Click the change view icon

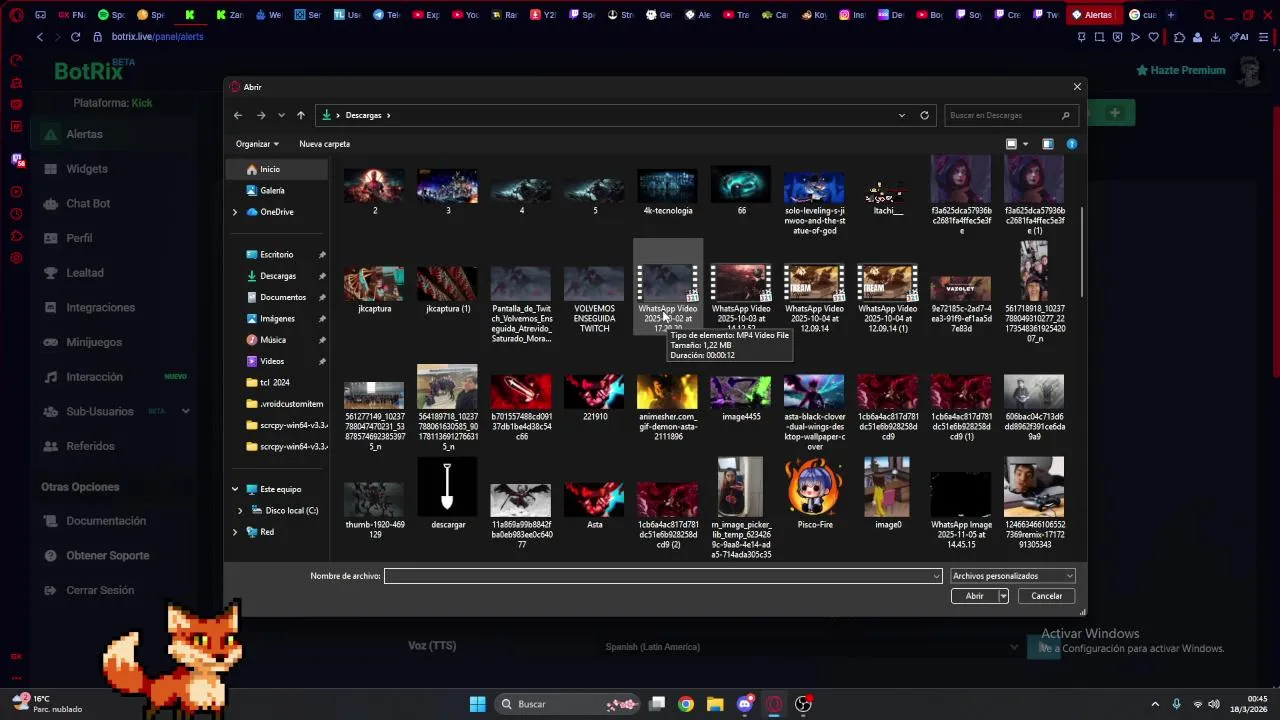(x=1011, y=144)
